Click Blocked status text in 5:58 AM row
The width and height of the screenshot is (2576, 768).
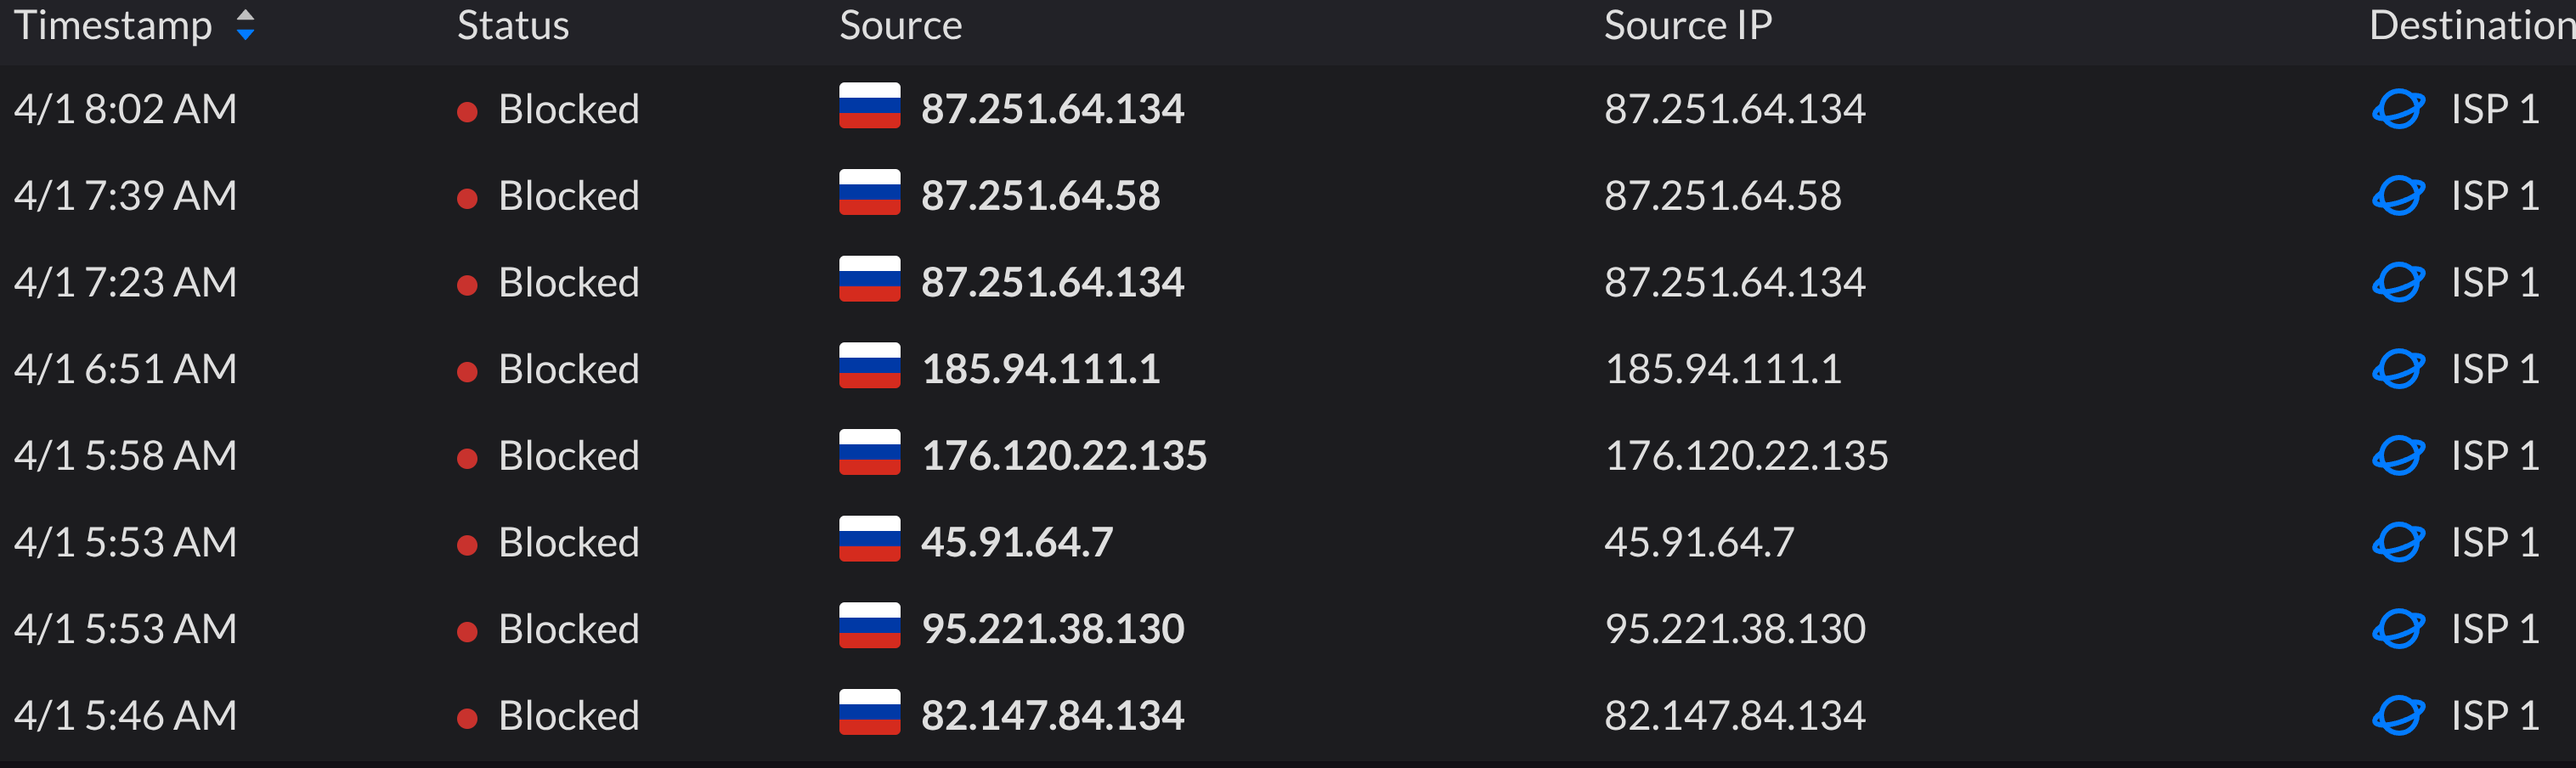568,455
